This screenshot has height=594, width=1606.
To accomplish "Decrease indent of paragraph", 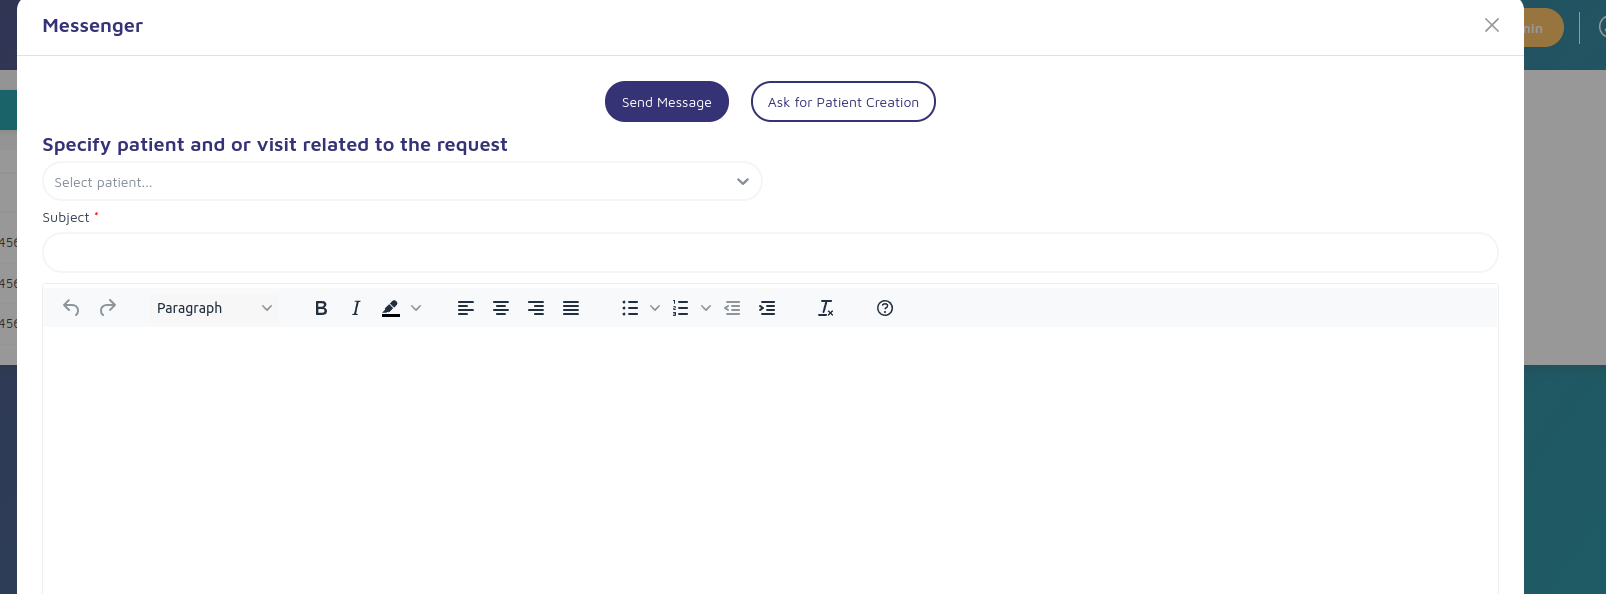I will (732, 308).
